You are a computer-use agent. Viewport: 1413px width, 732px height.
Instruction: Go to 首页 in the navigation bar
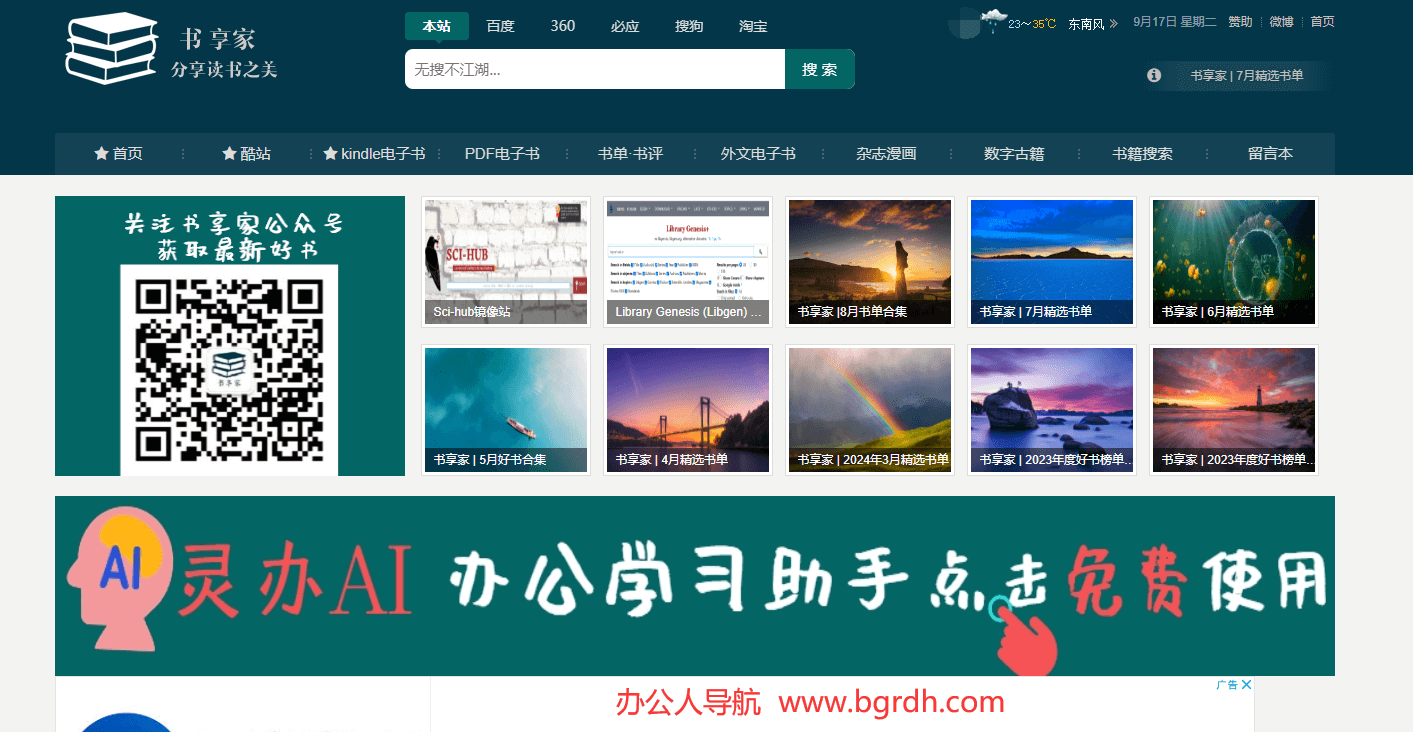pos(118,154)
